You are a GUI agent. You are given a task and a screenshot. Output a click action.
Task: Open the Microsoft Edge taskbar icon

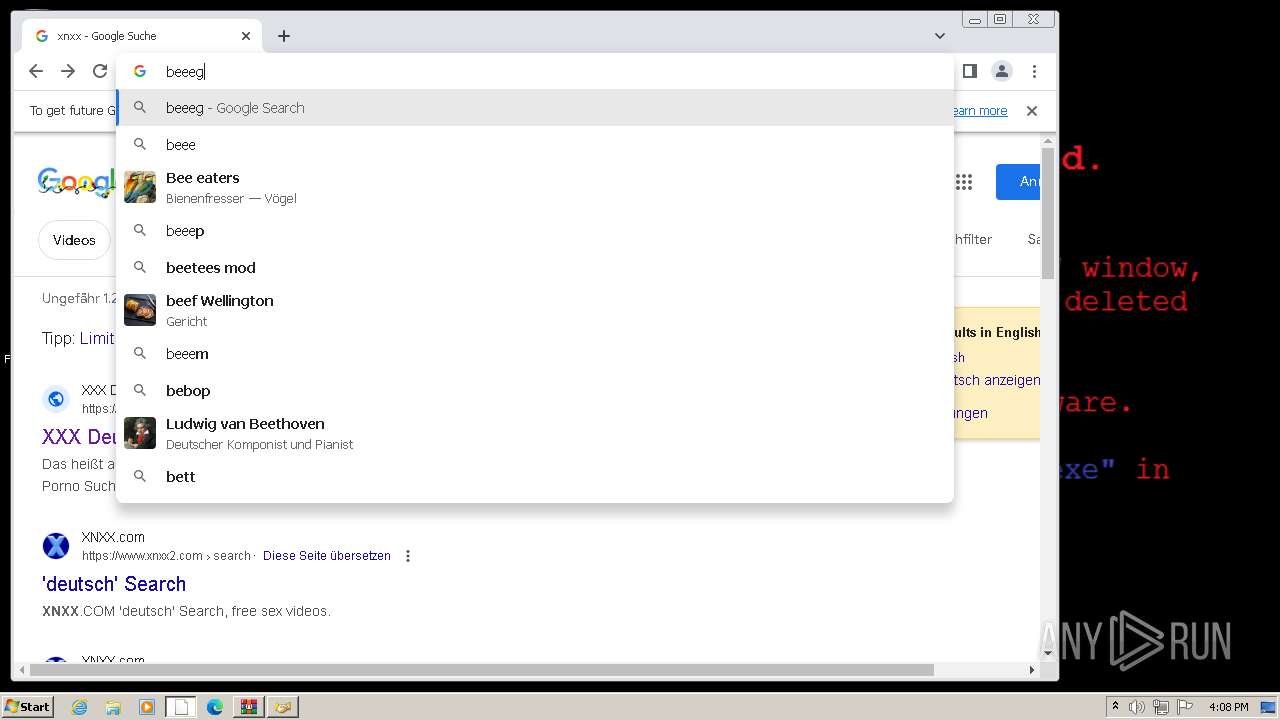coord(215,707)
